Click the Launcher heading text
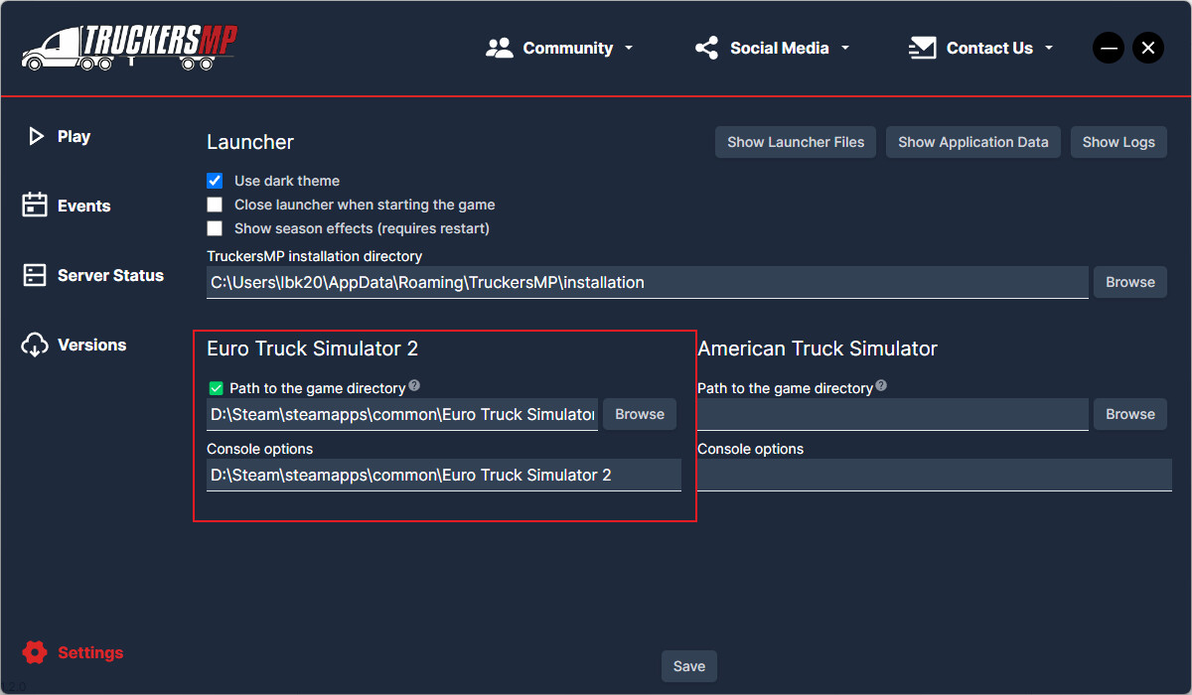Screen dimensions: 1192x695 (x=250, y=142)
